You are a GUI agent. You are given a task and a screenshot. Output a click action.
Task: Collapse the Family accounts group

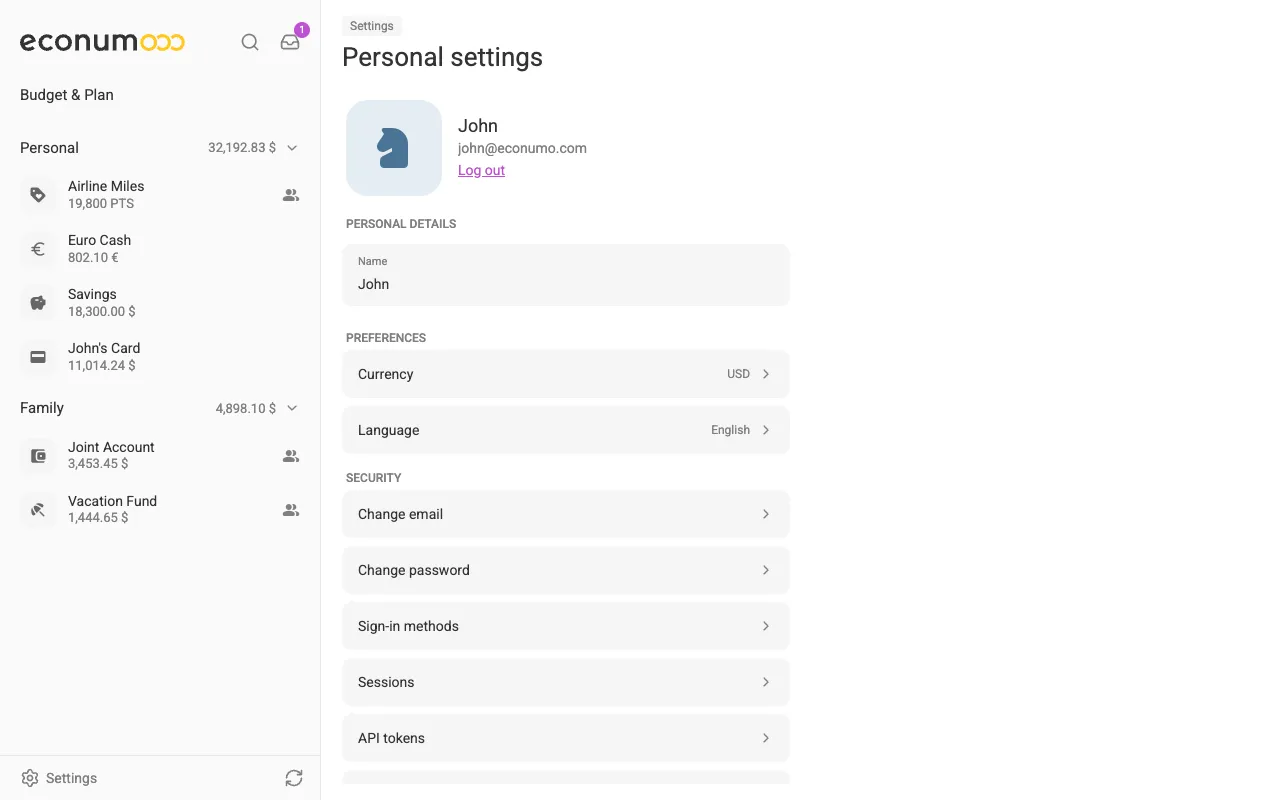[292, 408]
